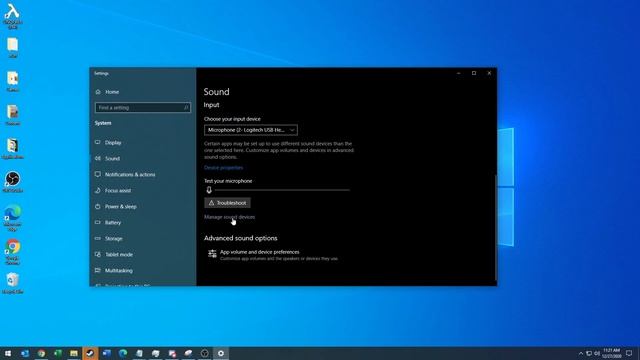This screenshot has width=640, height=360.
Task: Select the Recycle Bin desktop icon
Action: [13, 283]
